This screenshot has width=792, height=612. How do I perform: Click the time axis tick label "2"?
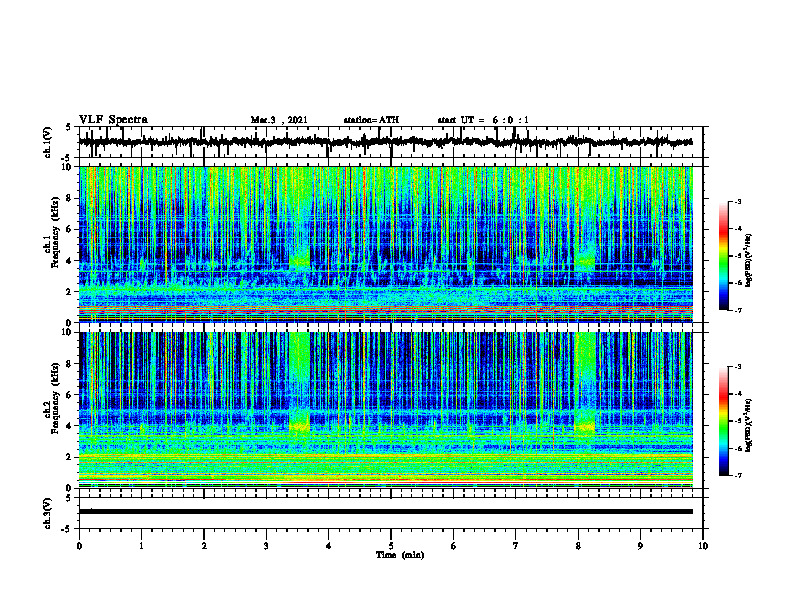click(x=204, y=546)
